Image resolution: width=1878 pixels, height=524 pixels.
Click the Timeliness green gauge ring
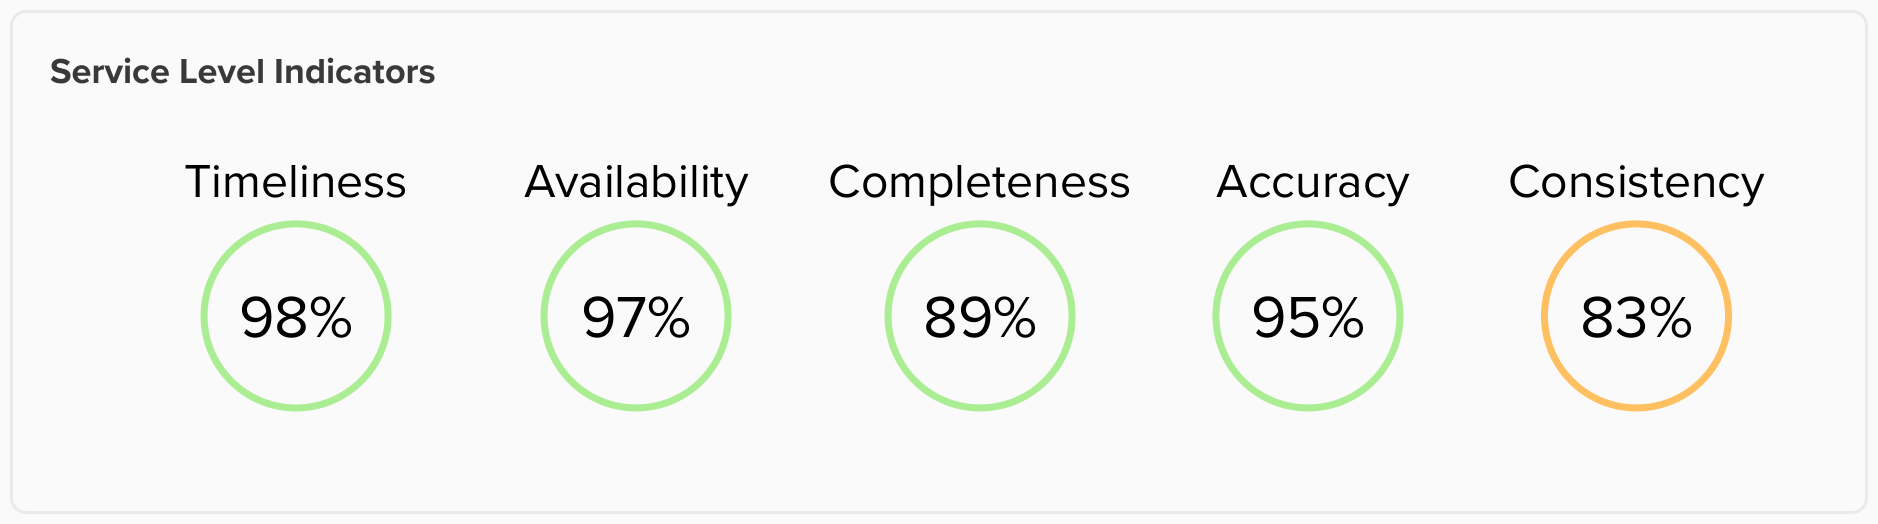pos(296,226)
